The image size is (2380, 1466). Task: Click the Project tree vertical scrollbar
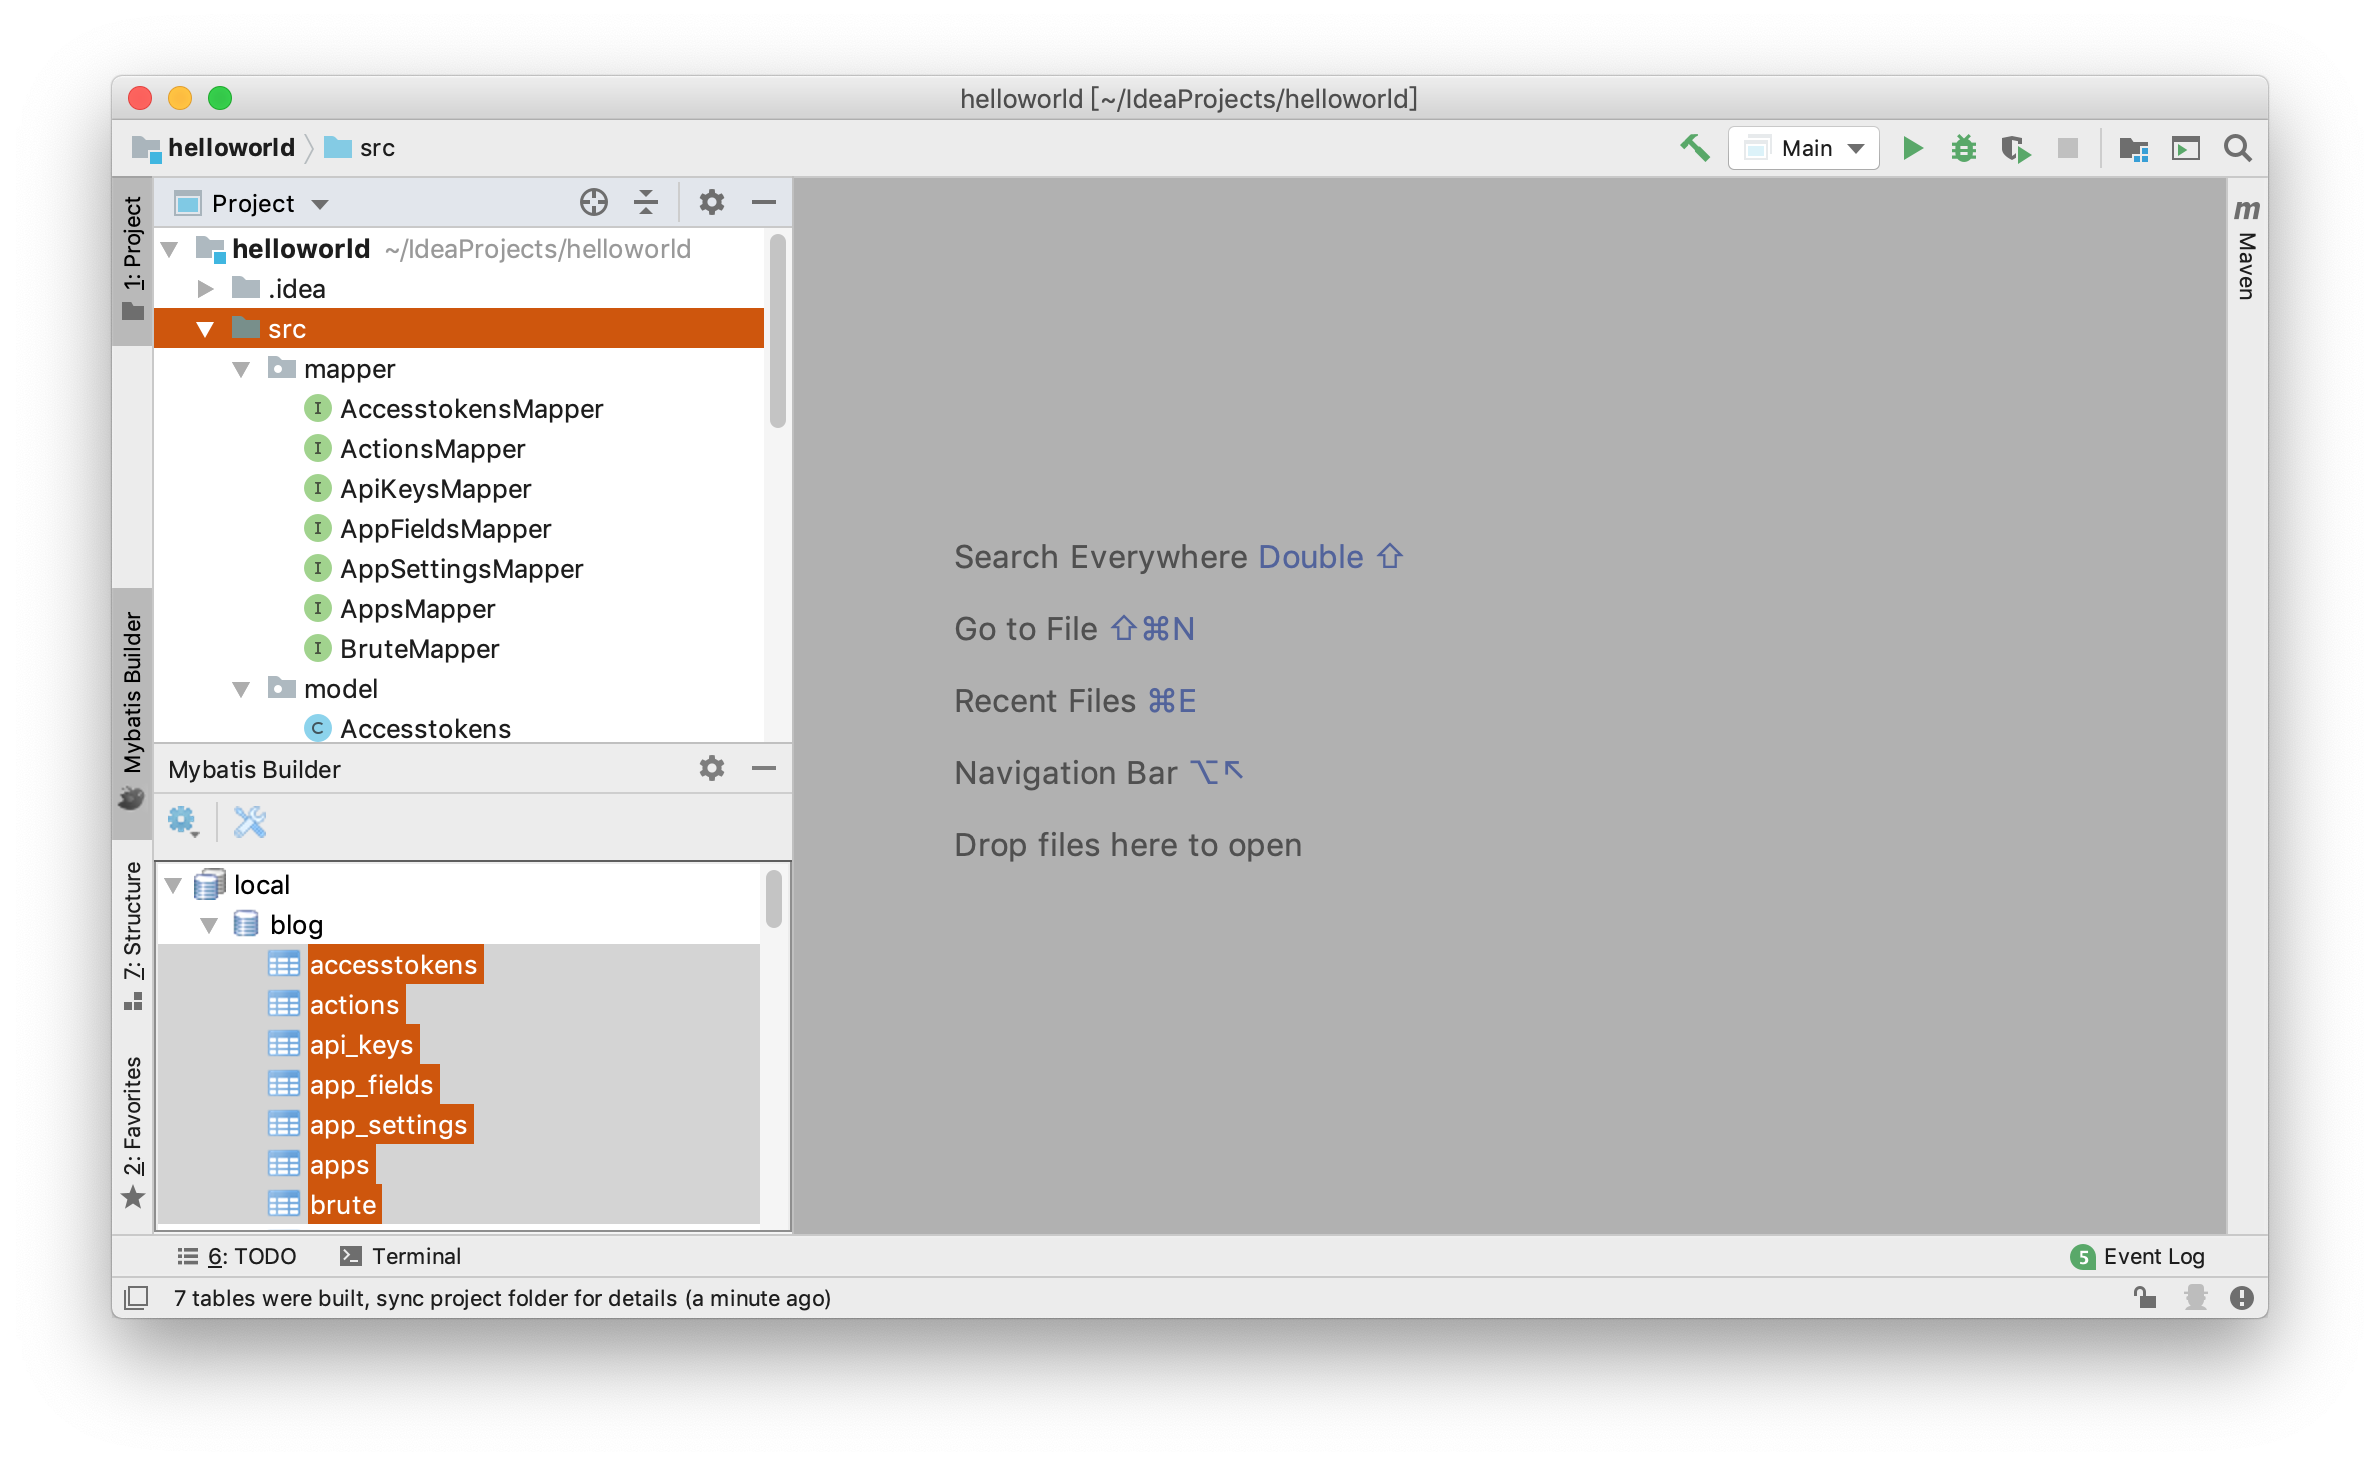pyautogui.click(x=777, y=330)
